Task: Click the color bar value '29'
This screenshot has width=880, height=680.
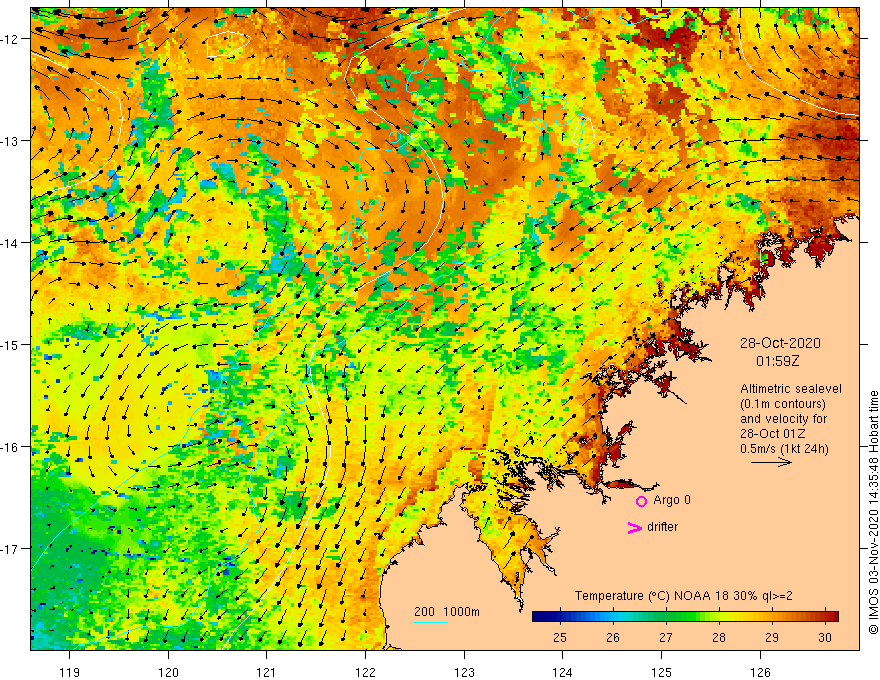Action: (772, 637)
